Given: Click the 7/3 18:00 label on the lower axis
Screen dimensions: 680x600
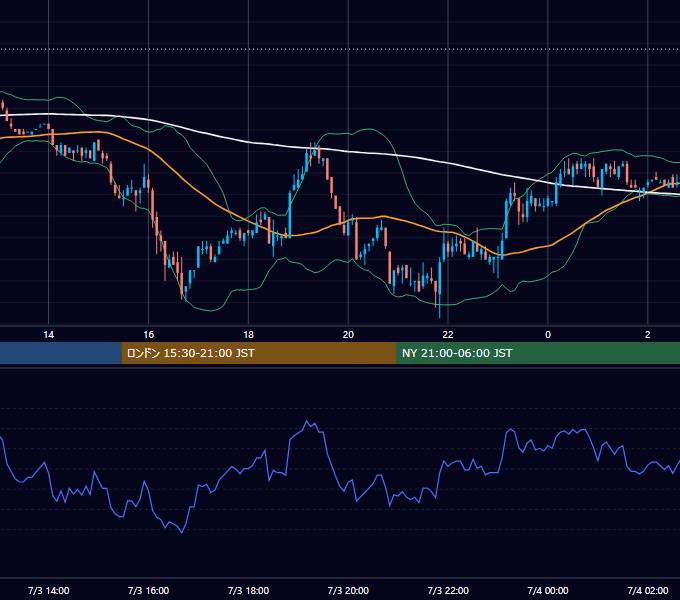Looking at the screenshot, I should pyautogui.click(x=248, y=590).
